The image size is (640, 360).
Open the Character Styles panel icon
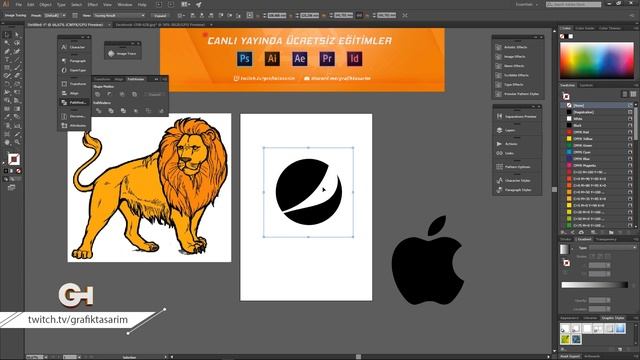coord(499,180)
